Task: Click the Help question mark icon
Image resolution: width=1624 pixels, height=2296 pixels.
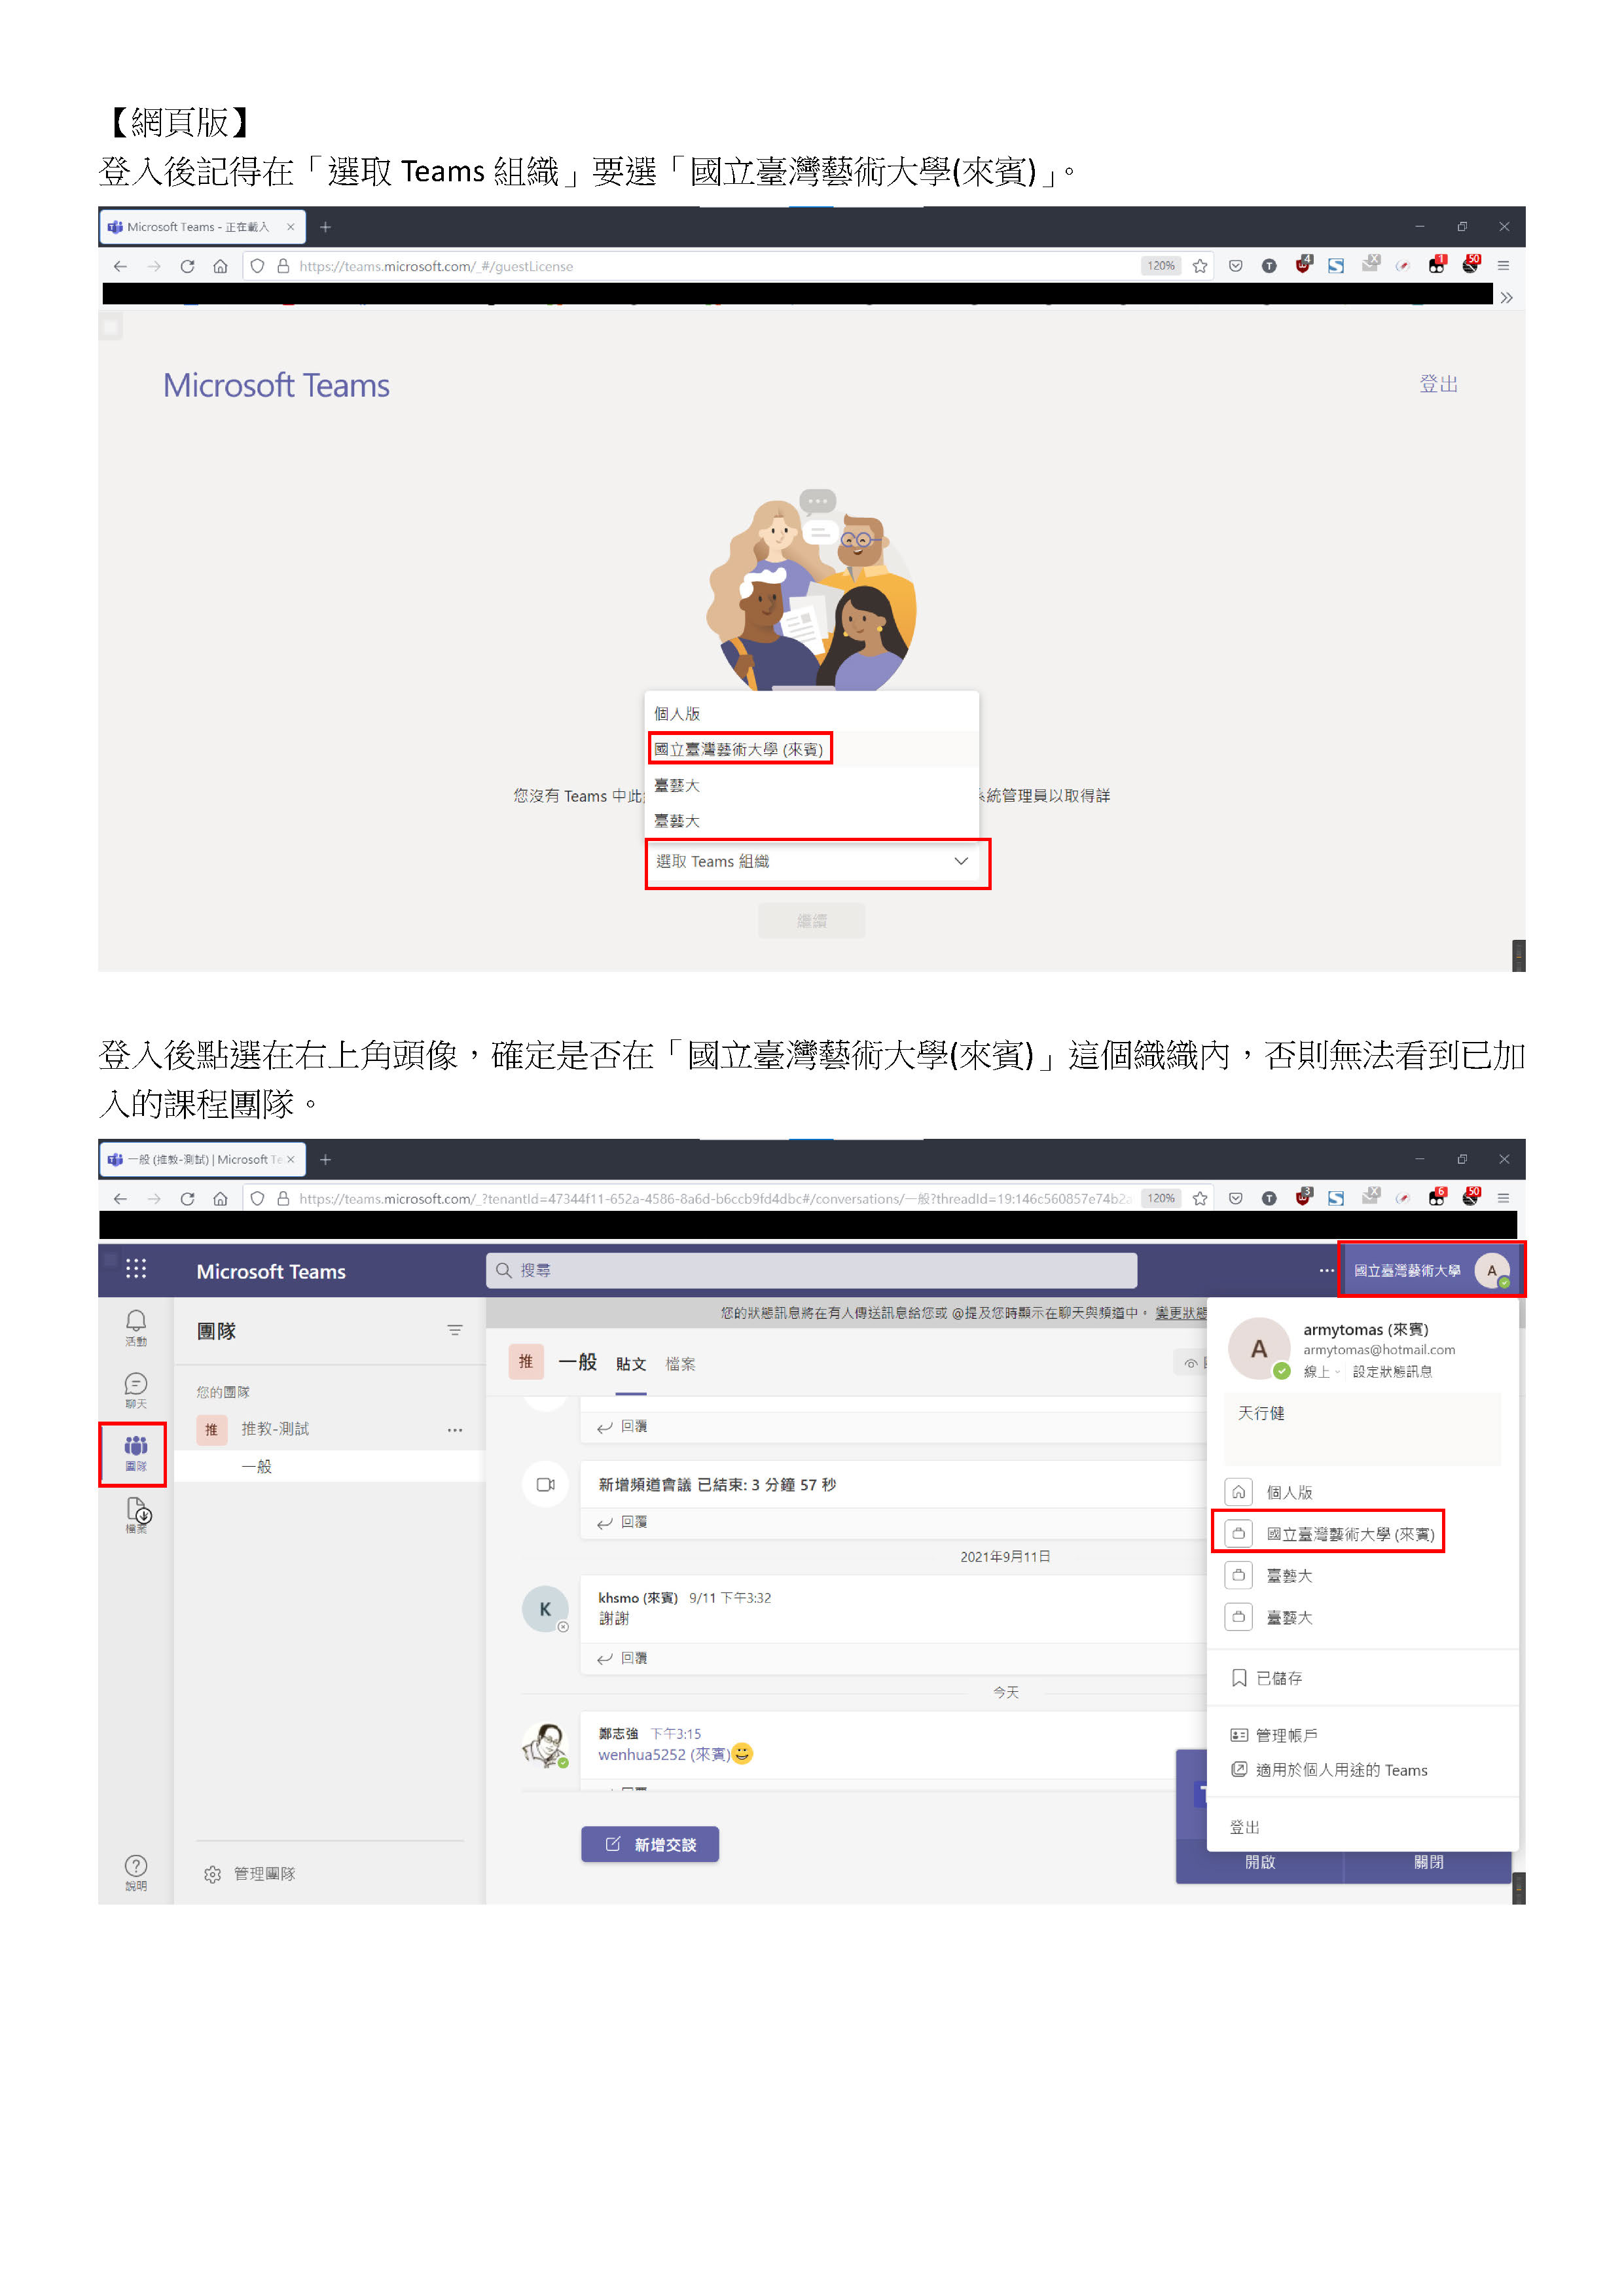Action: click(x=136, y=1867)
